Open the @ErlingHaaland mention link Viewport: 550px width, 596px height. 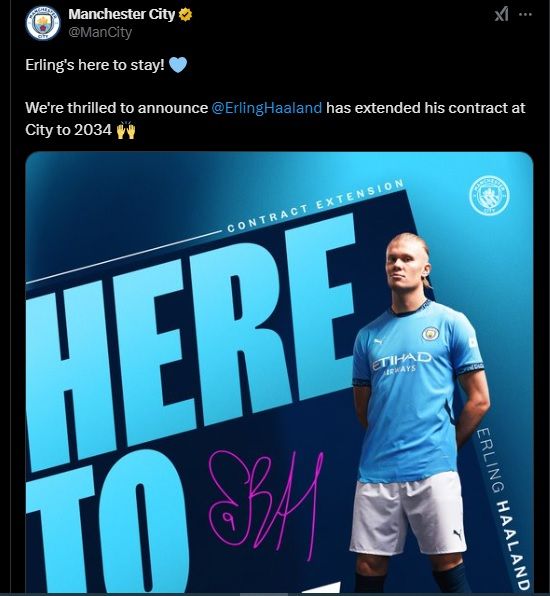(266, 108)
